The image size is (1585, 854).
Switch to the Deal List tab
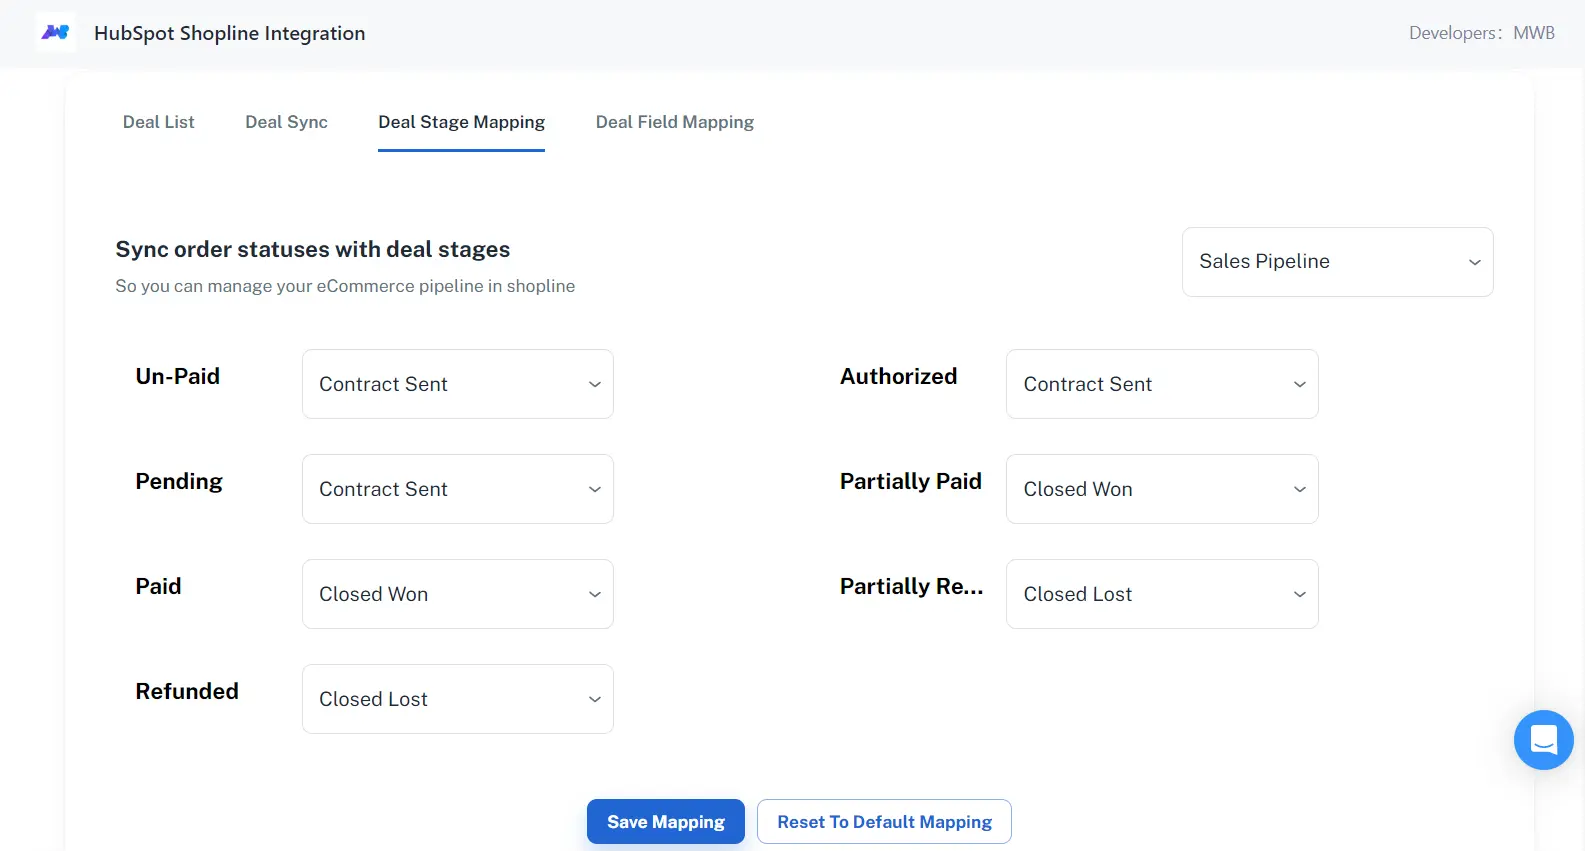[x=158, y=122]
